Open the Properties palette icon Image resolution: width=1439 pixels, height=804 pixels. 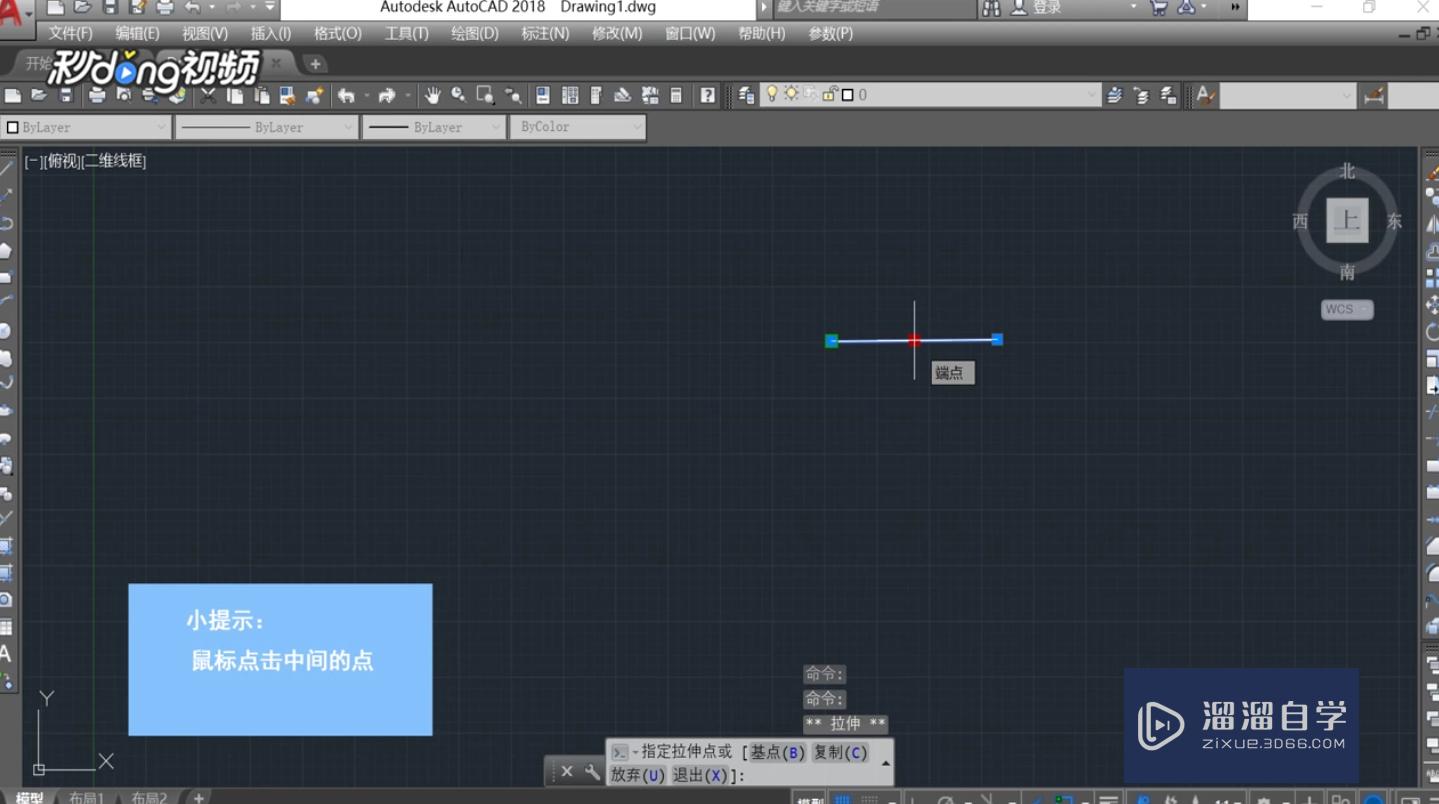pos(543,96)
